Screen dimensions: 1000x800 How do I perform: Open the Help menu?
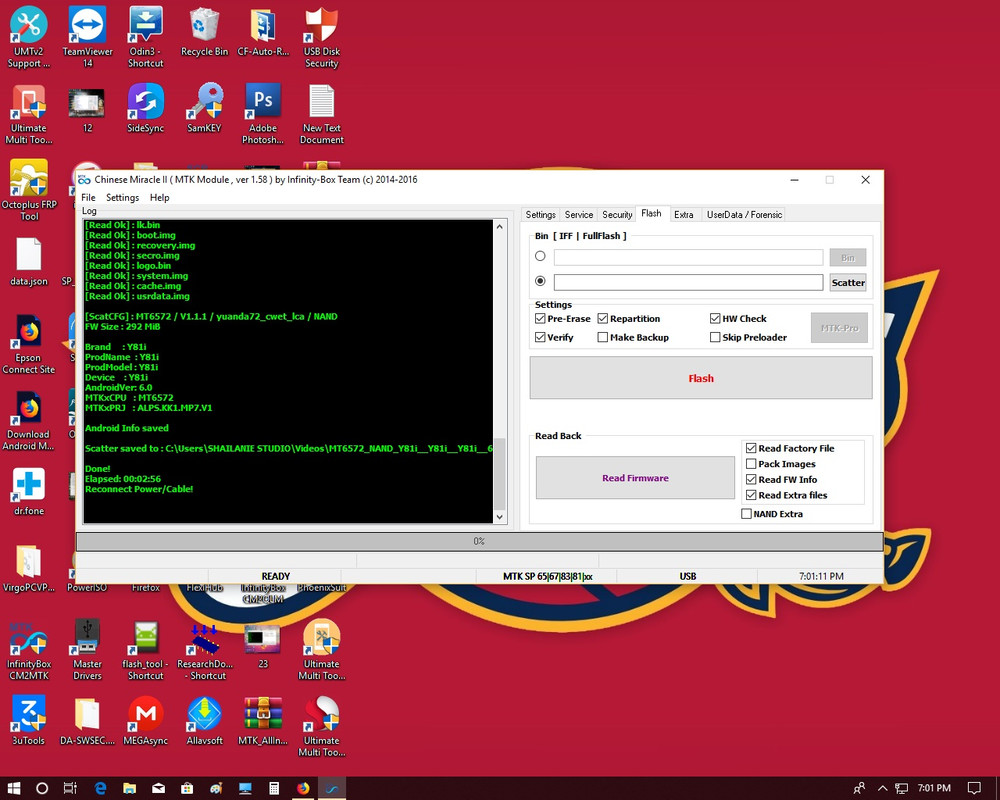[159, 198]
